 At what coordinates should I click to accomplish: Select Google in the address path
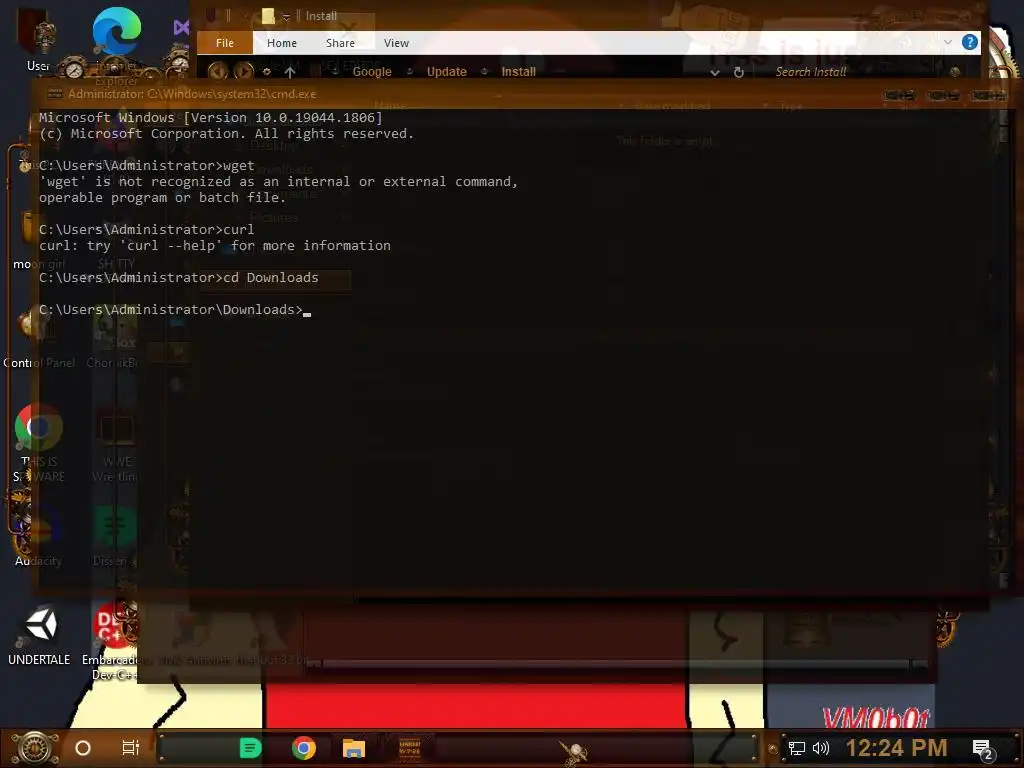(372, 72)
